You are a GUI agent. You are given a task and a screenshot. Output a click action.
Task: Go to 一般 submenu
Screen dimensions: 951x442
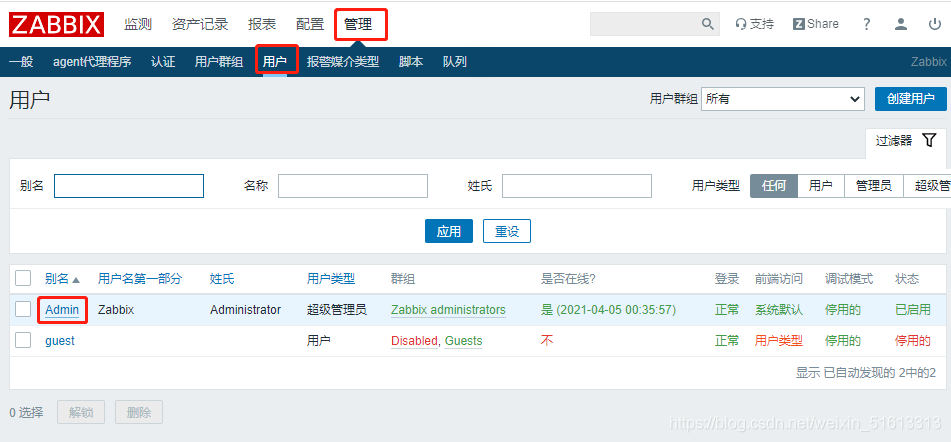[21, 62]
